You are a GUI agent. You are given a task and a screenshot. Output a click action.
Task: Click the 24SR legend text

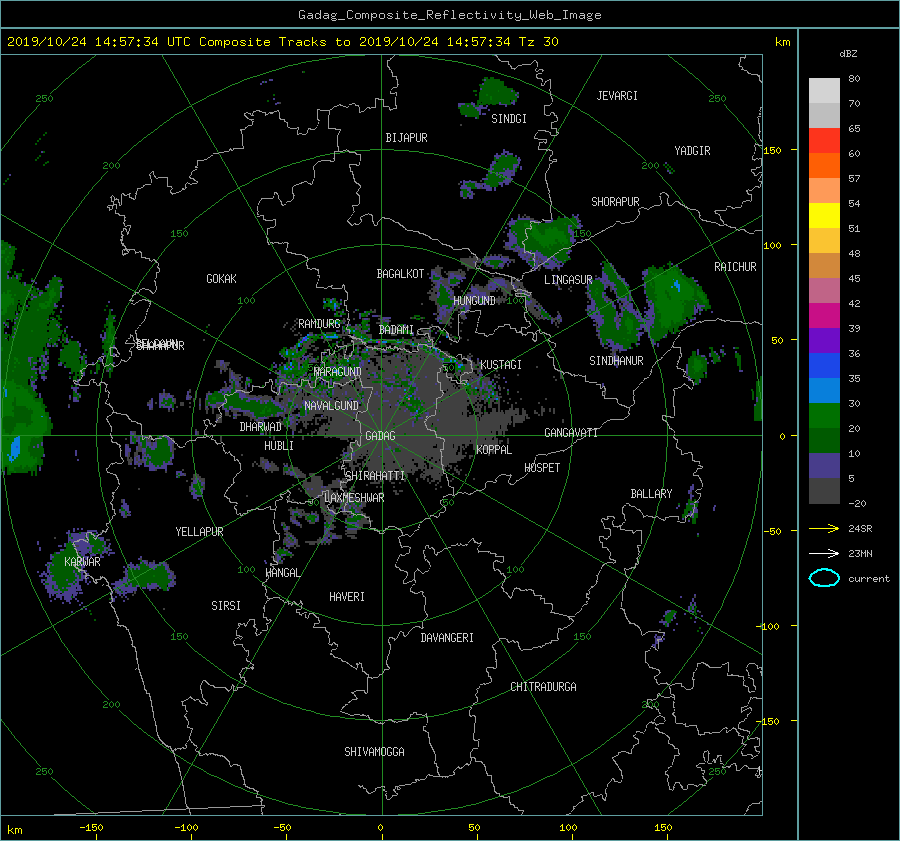point(860,529)
